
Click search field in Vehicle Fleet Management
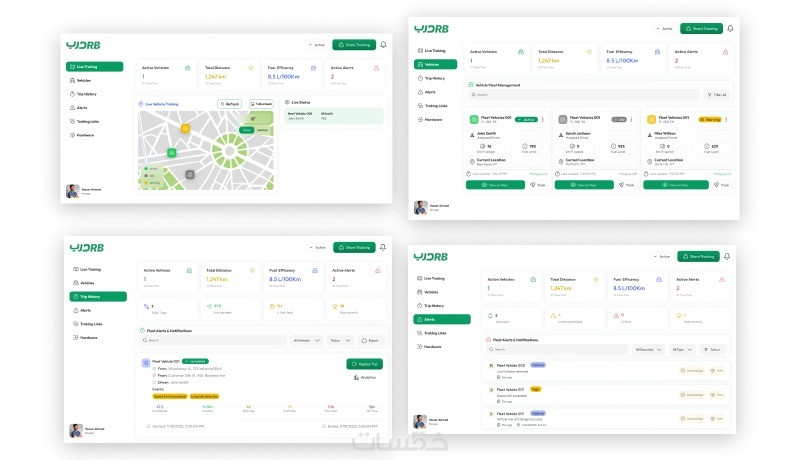click(x=584, y=95)
